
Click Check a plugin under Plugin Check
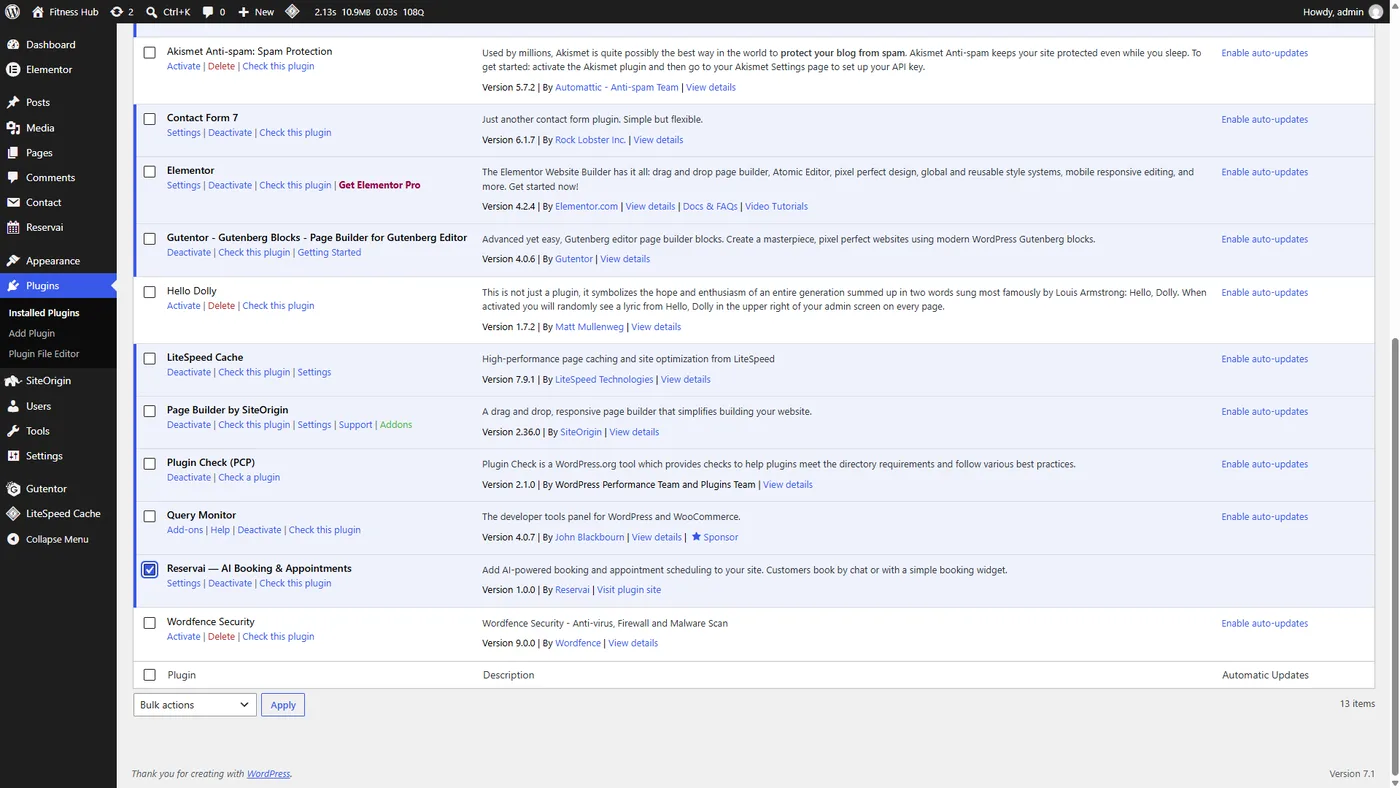tap(249, 478)
